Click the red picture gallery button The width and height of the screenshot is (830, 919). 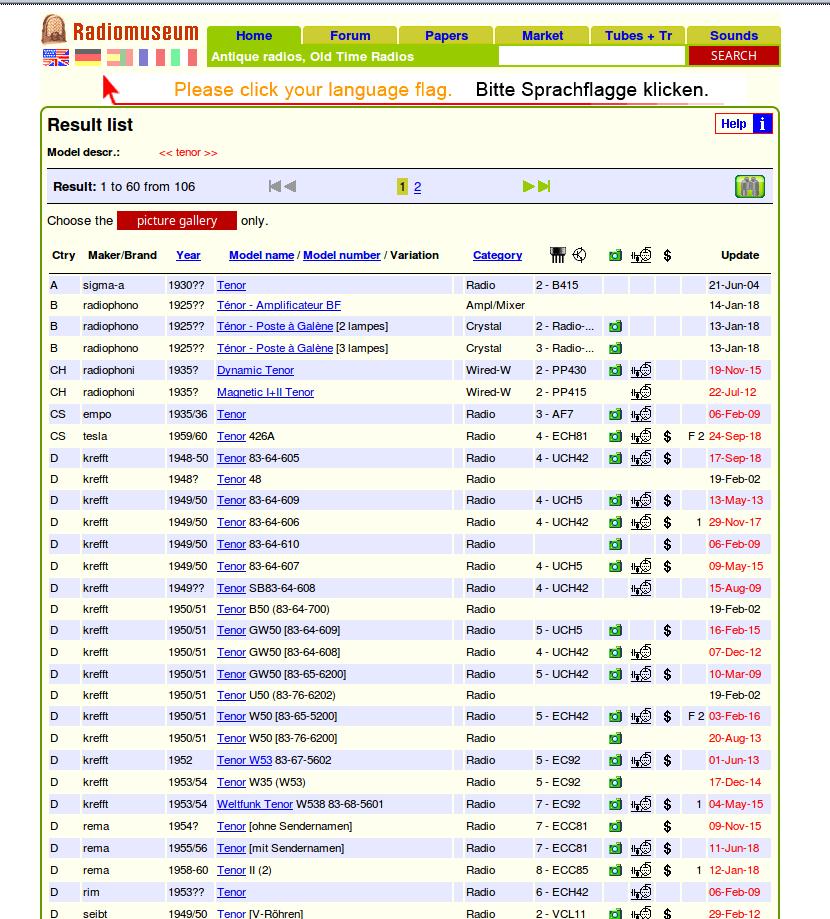pos(177,221)
